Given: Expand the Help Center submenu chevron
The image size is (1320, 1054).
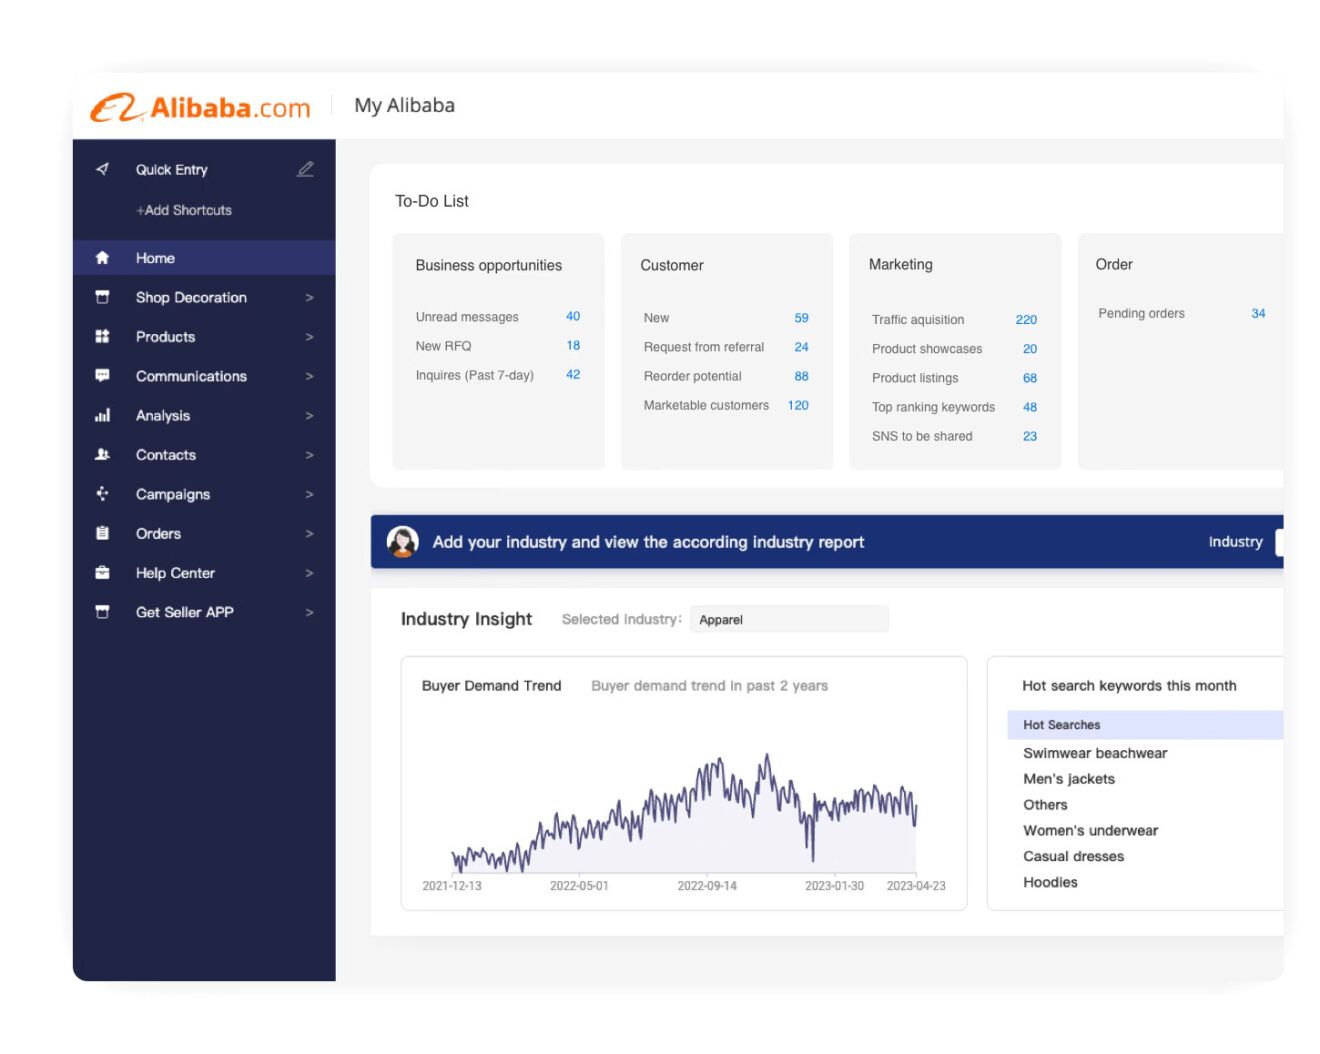Looking at the screenshot, I should click(309, 573).
